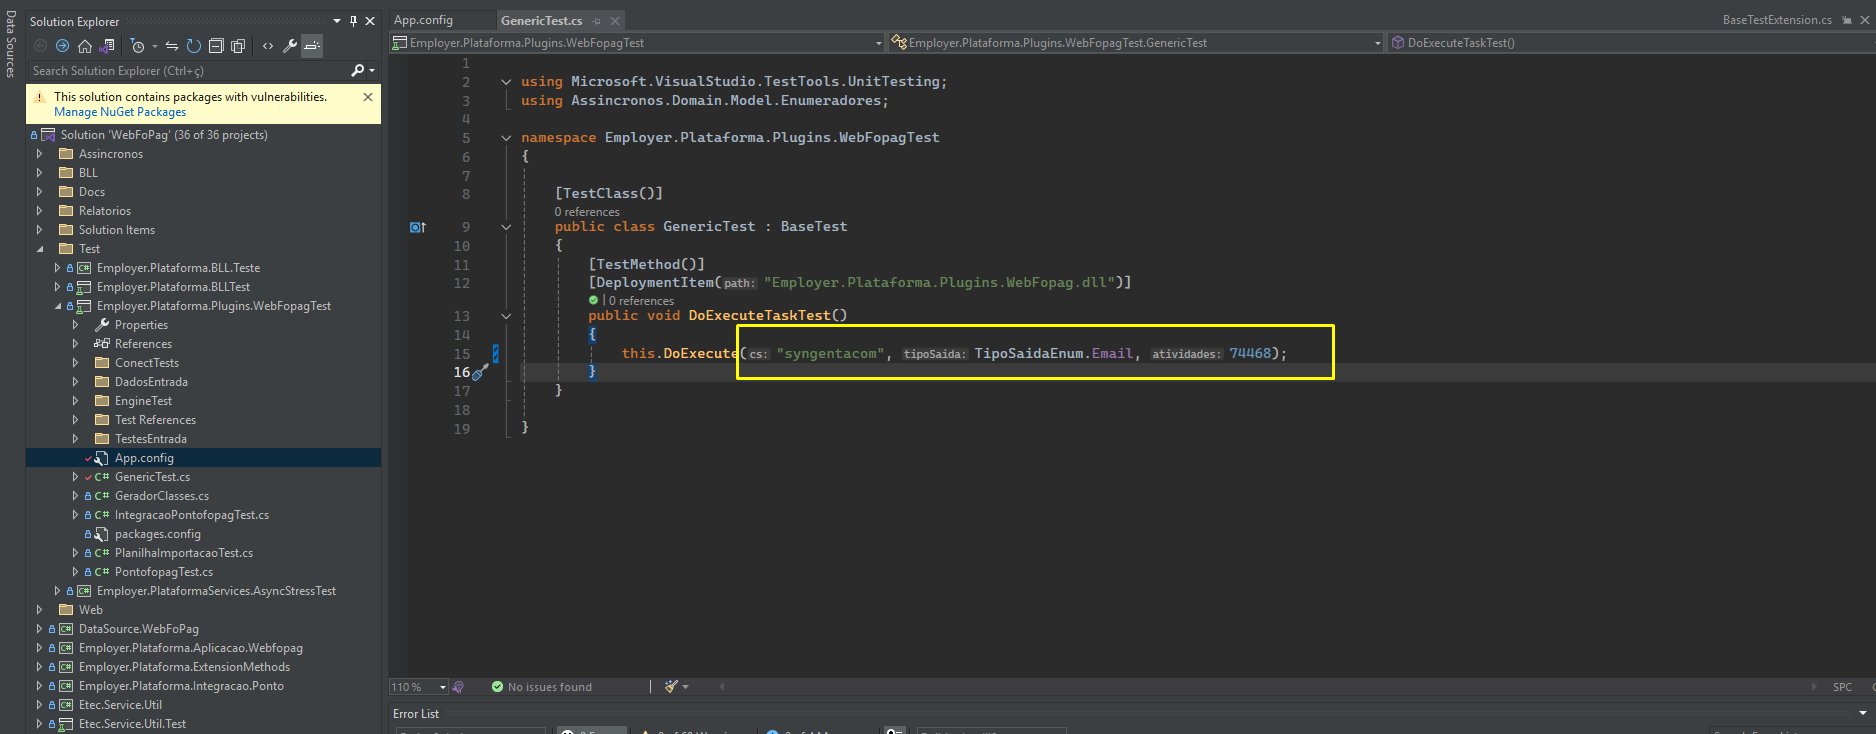Viewport: 1876px width, 734px height.
Task: Open the type navigation dropdown GenericTest
Action: point(1135,43)
